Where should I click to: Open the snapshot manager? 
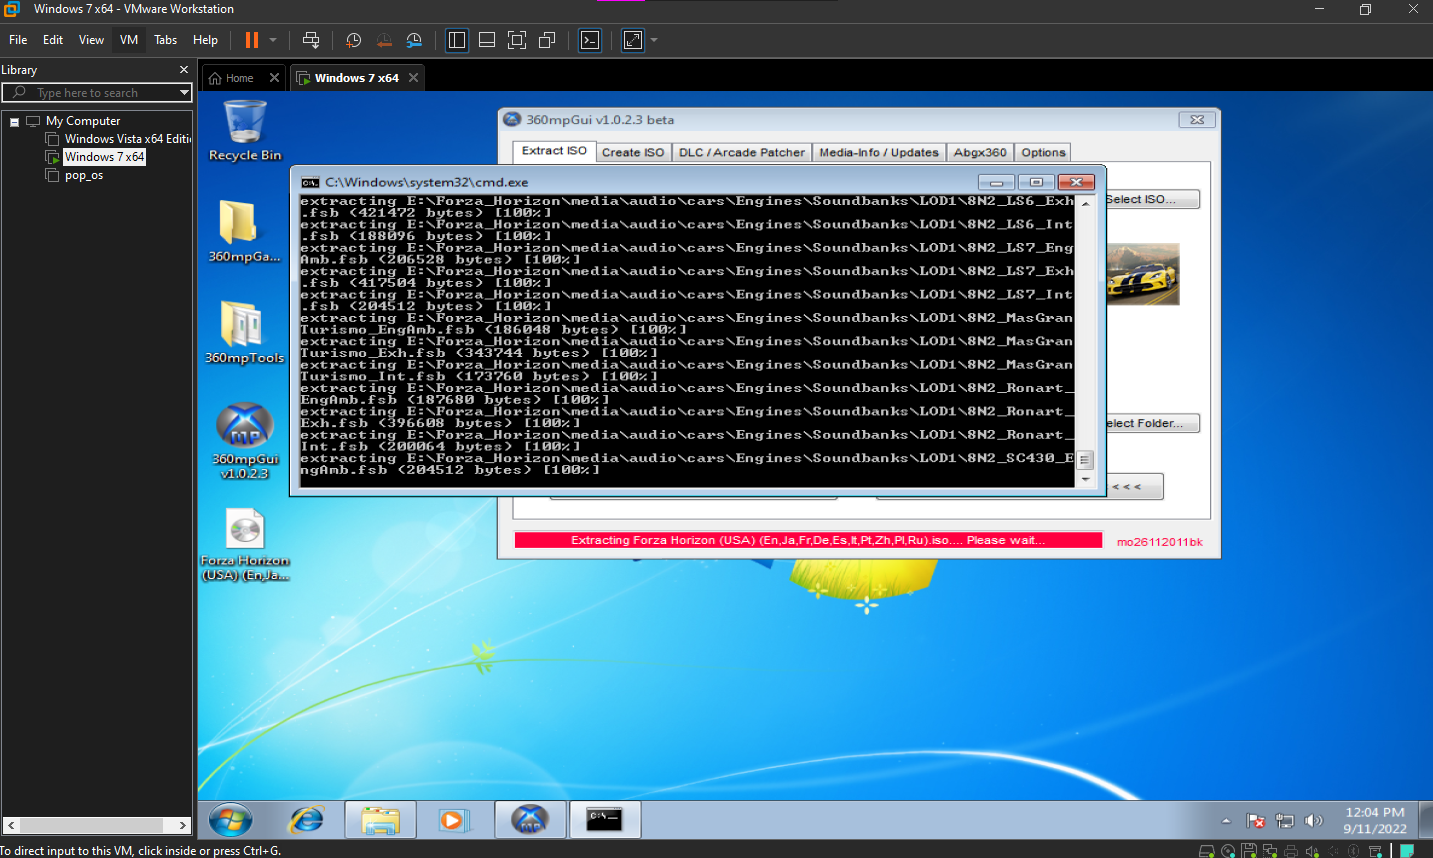[414, 40]
